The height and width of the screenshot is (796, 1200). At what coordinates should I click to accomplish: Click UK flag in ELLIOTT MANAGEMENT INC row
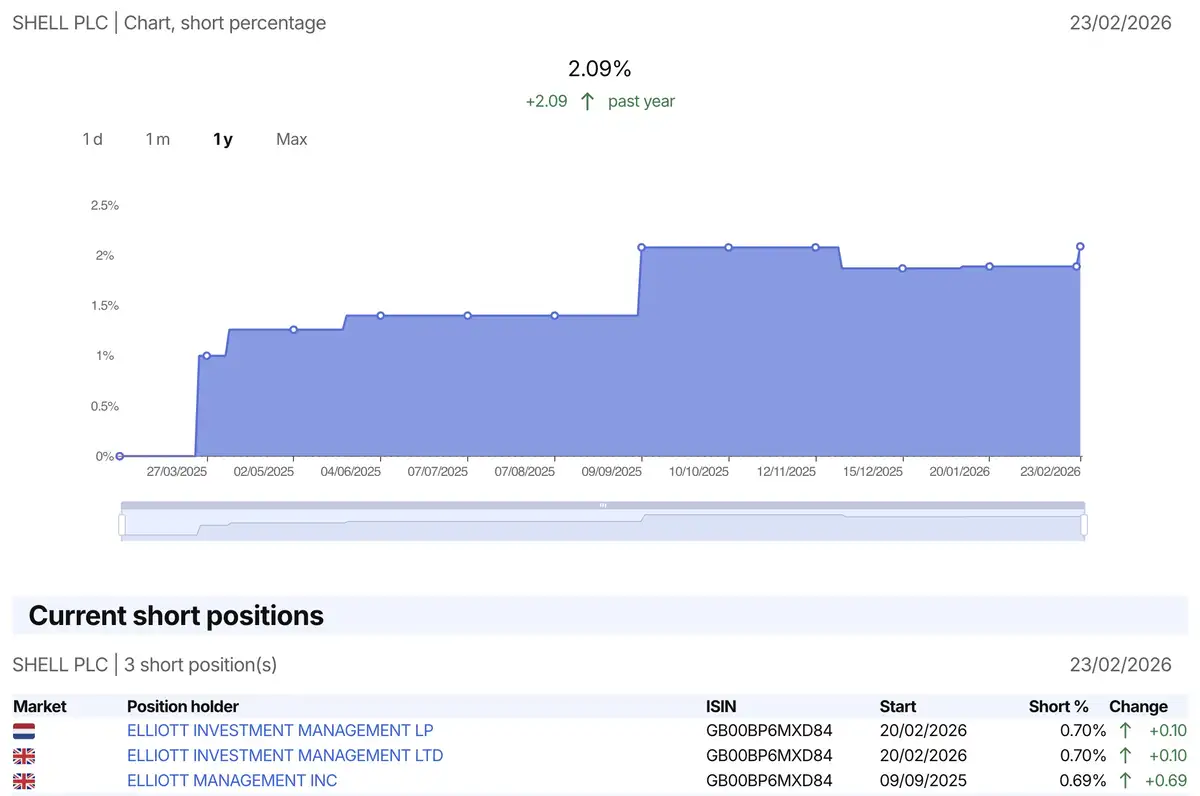[24, 781]
